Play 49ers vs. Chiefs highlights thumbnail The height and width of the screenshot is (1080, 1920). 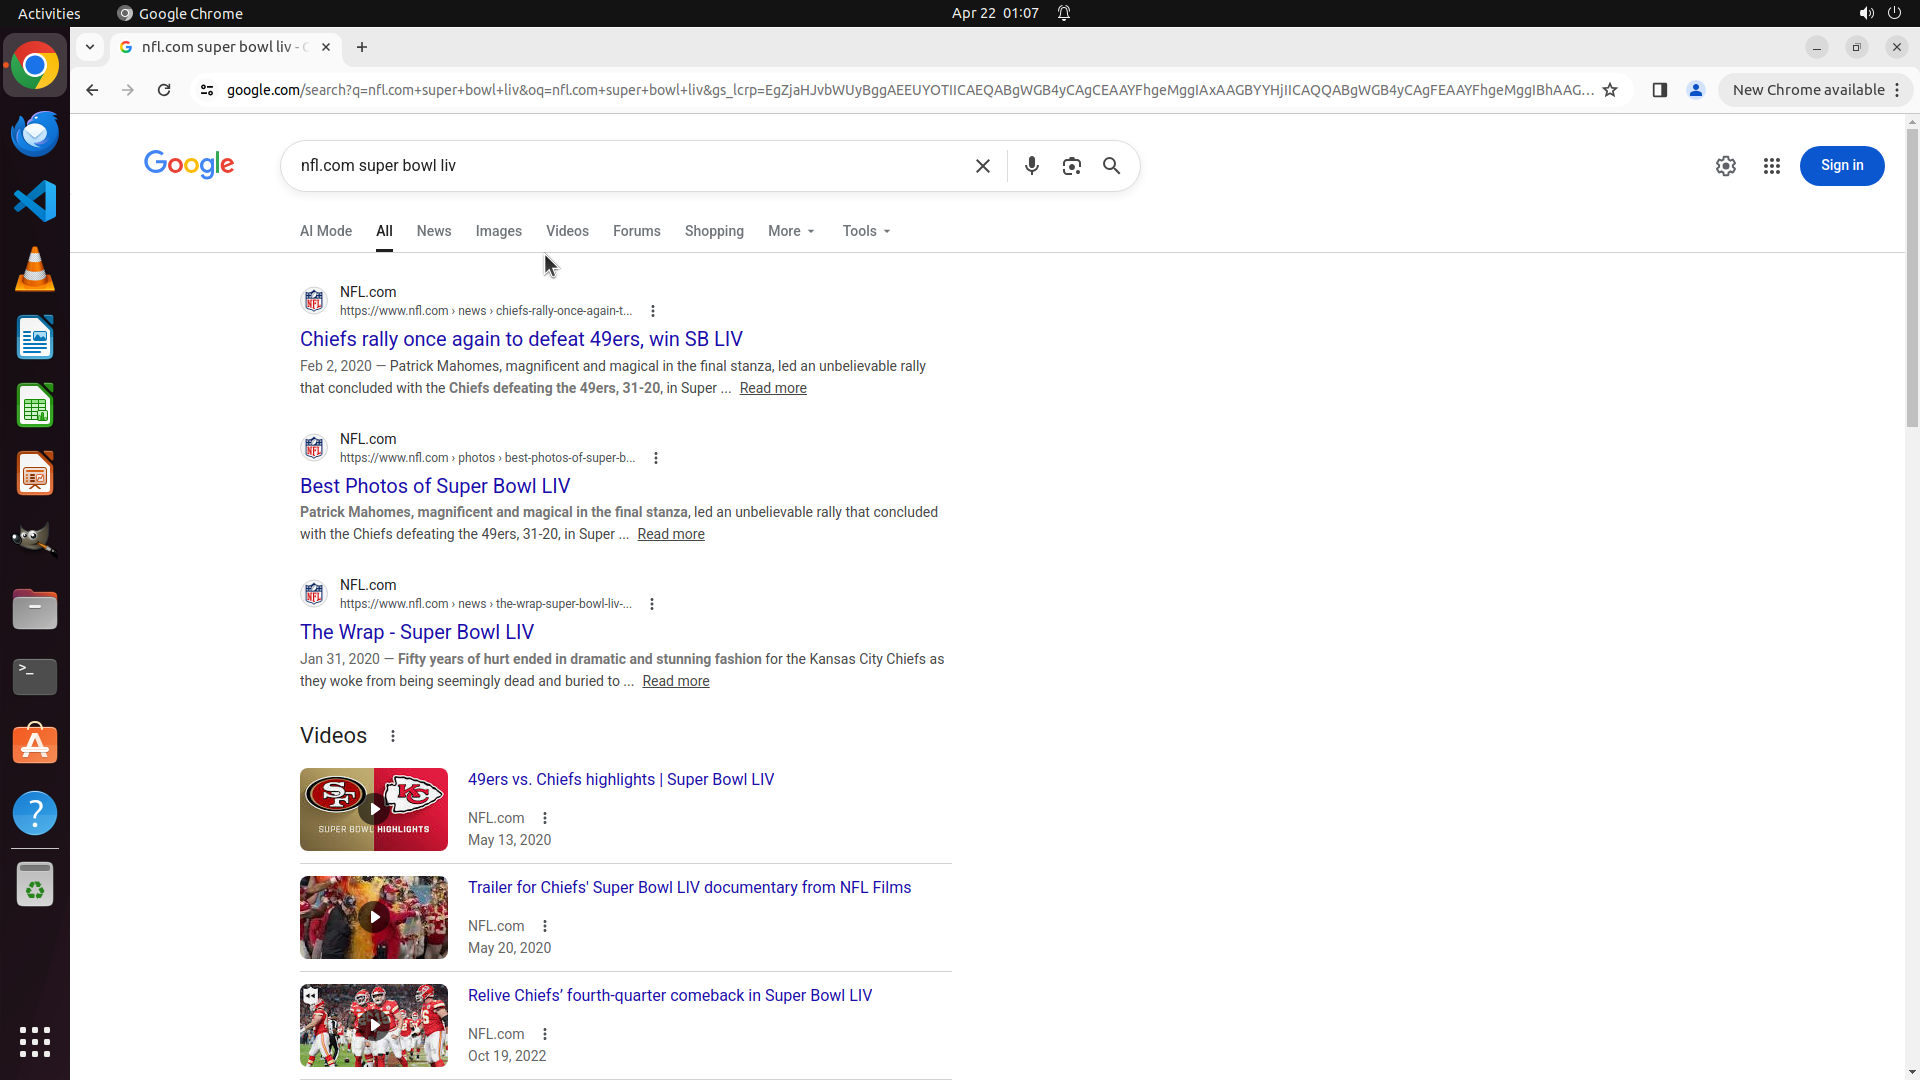pyautogui.click(x=373, y=809)
